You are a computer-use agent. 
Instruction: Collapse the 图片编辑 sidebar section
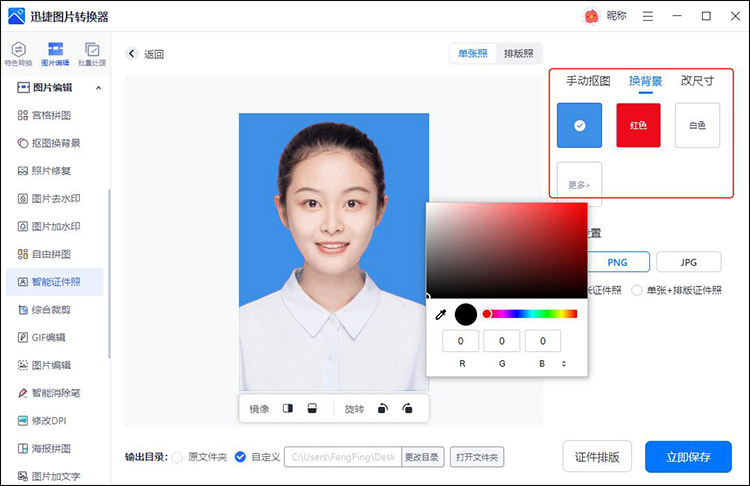[98, 88]
